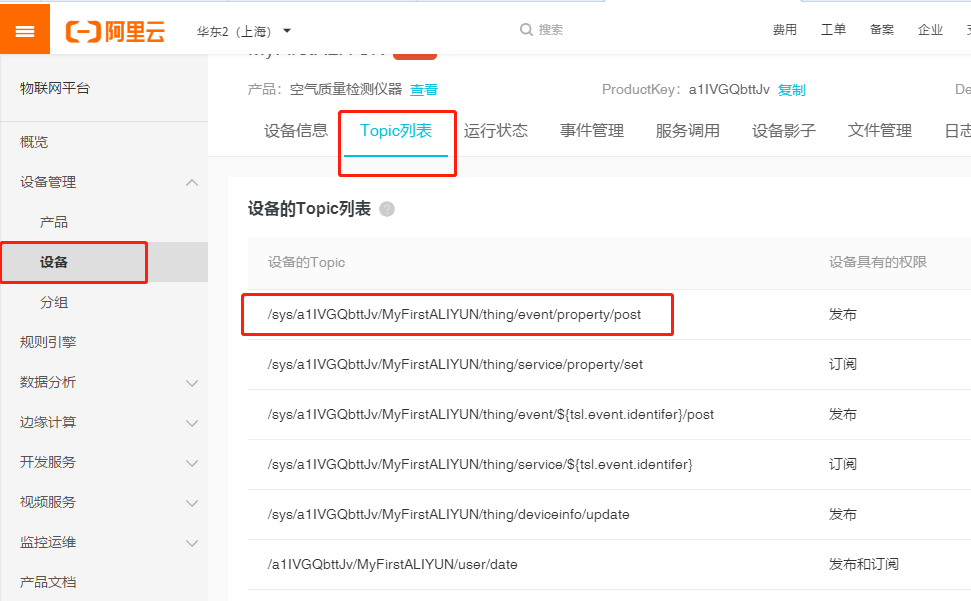This screenshot has height=601, width=971.
Task: Open the 设备影子 tab
Action: click(x=784, y=131)
